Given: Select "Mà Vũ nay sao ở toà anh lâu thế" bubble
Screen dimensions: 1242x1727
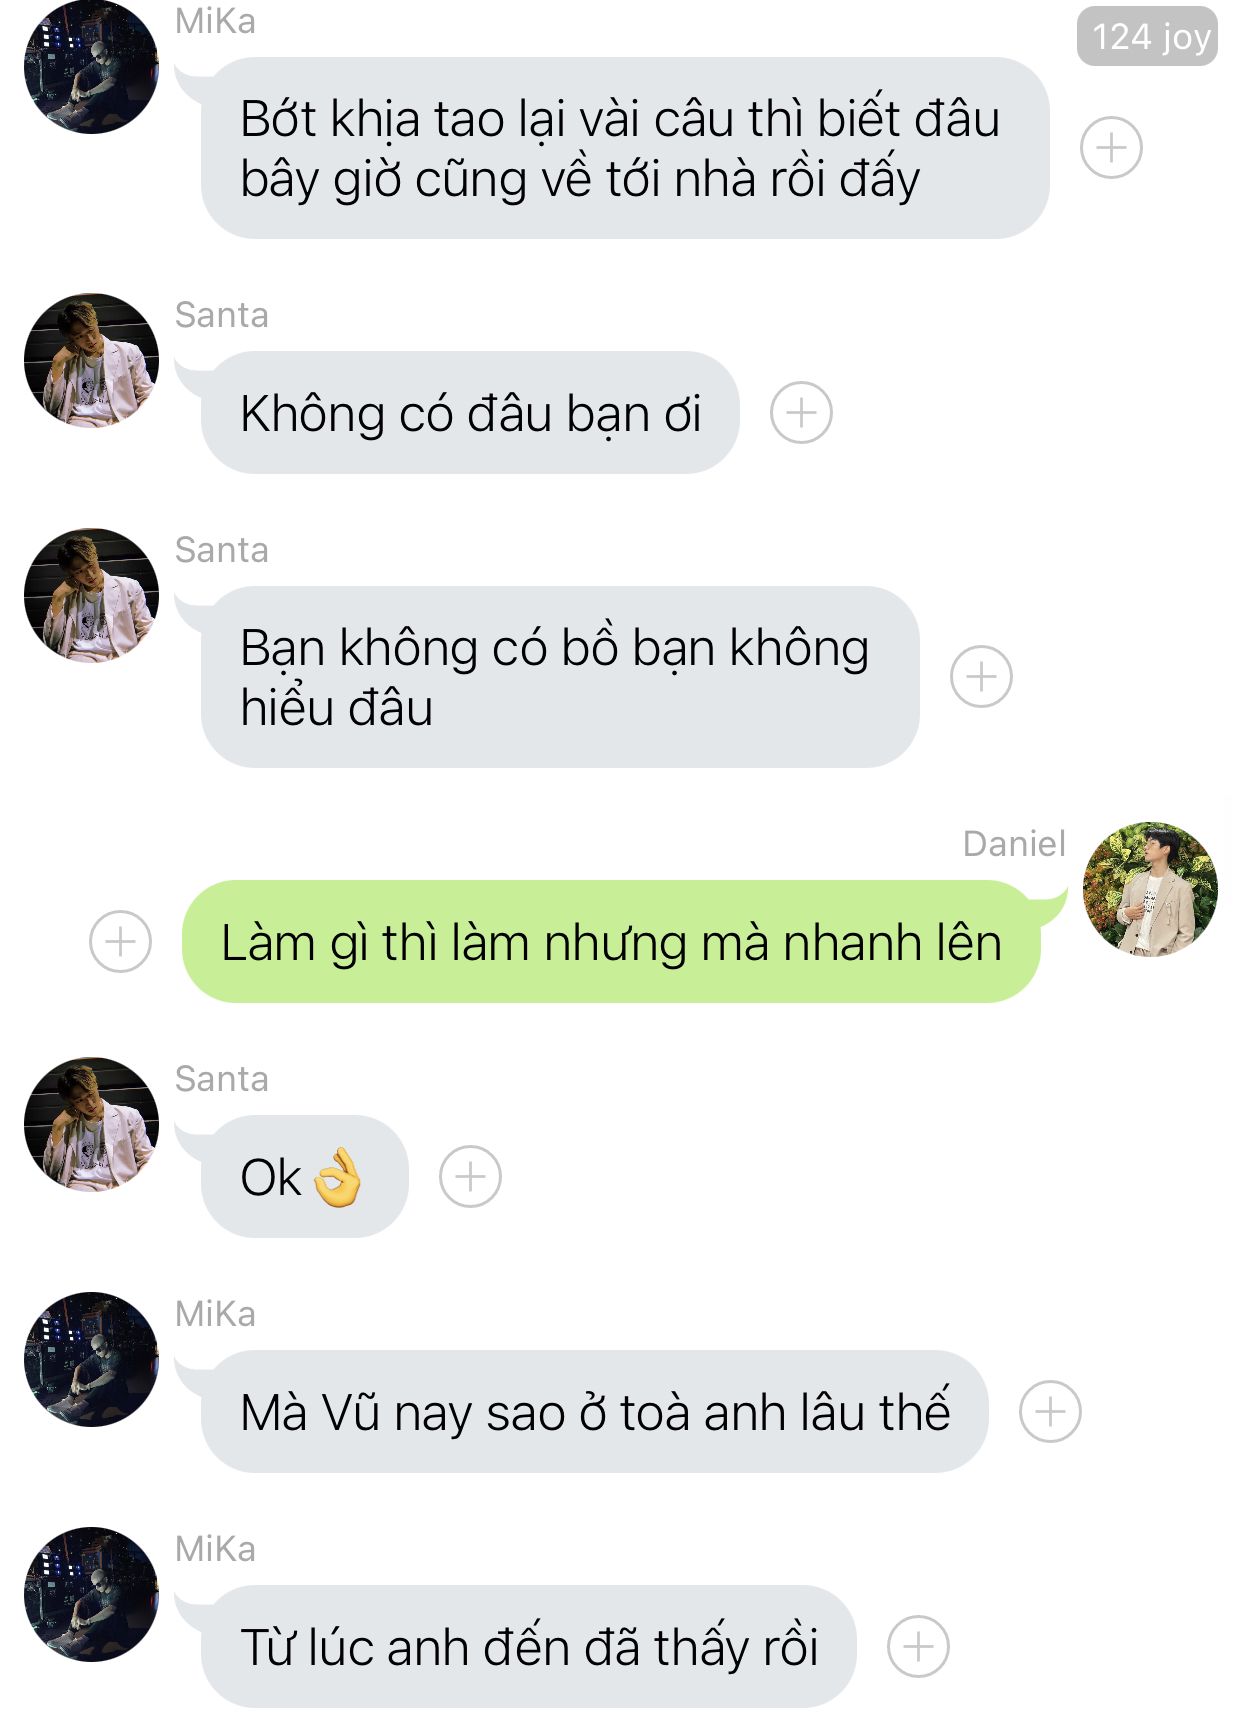Looking at the screenshot, I should click(595, 1411).
